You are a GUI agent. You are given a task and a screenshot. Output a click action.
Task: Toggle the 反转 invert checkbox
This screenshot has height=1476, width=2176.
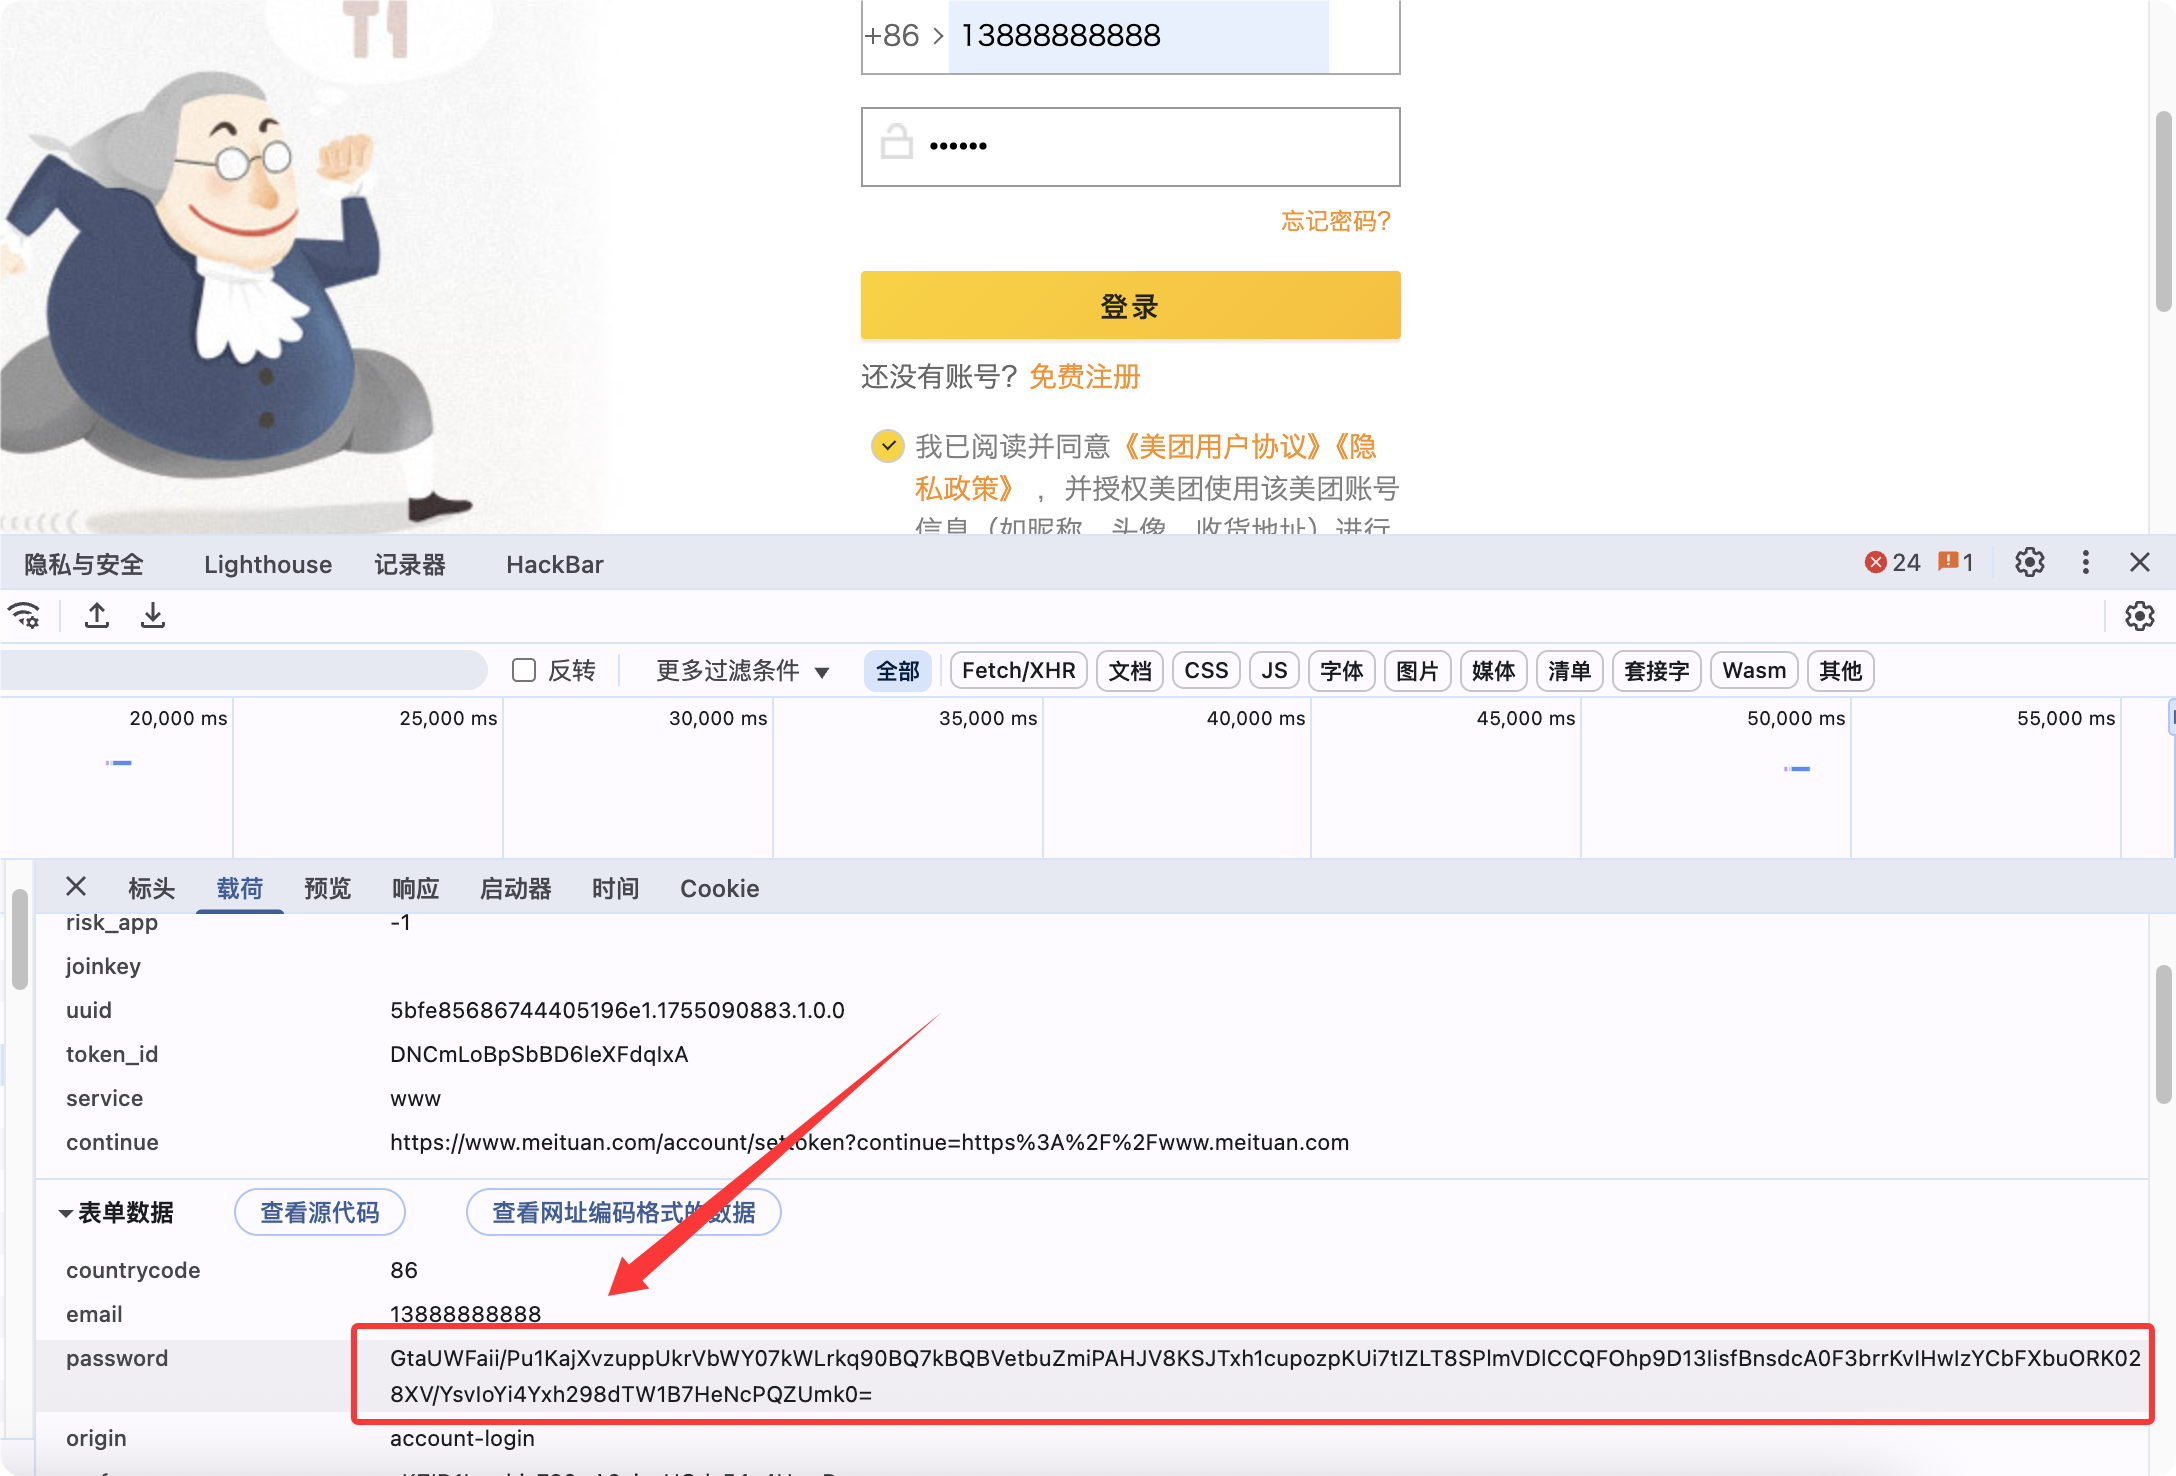point(524,670)
